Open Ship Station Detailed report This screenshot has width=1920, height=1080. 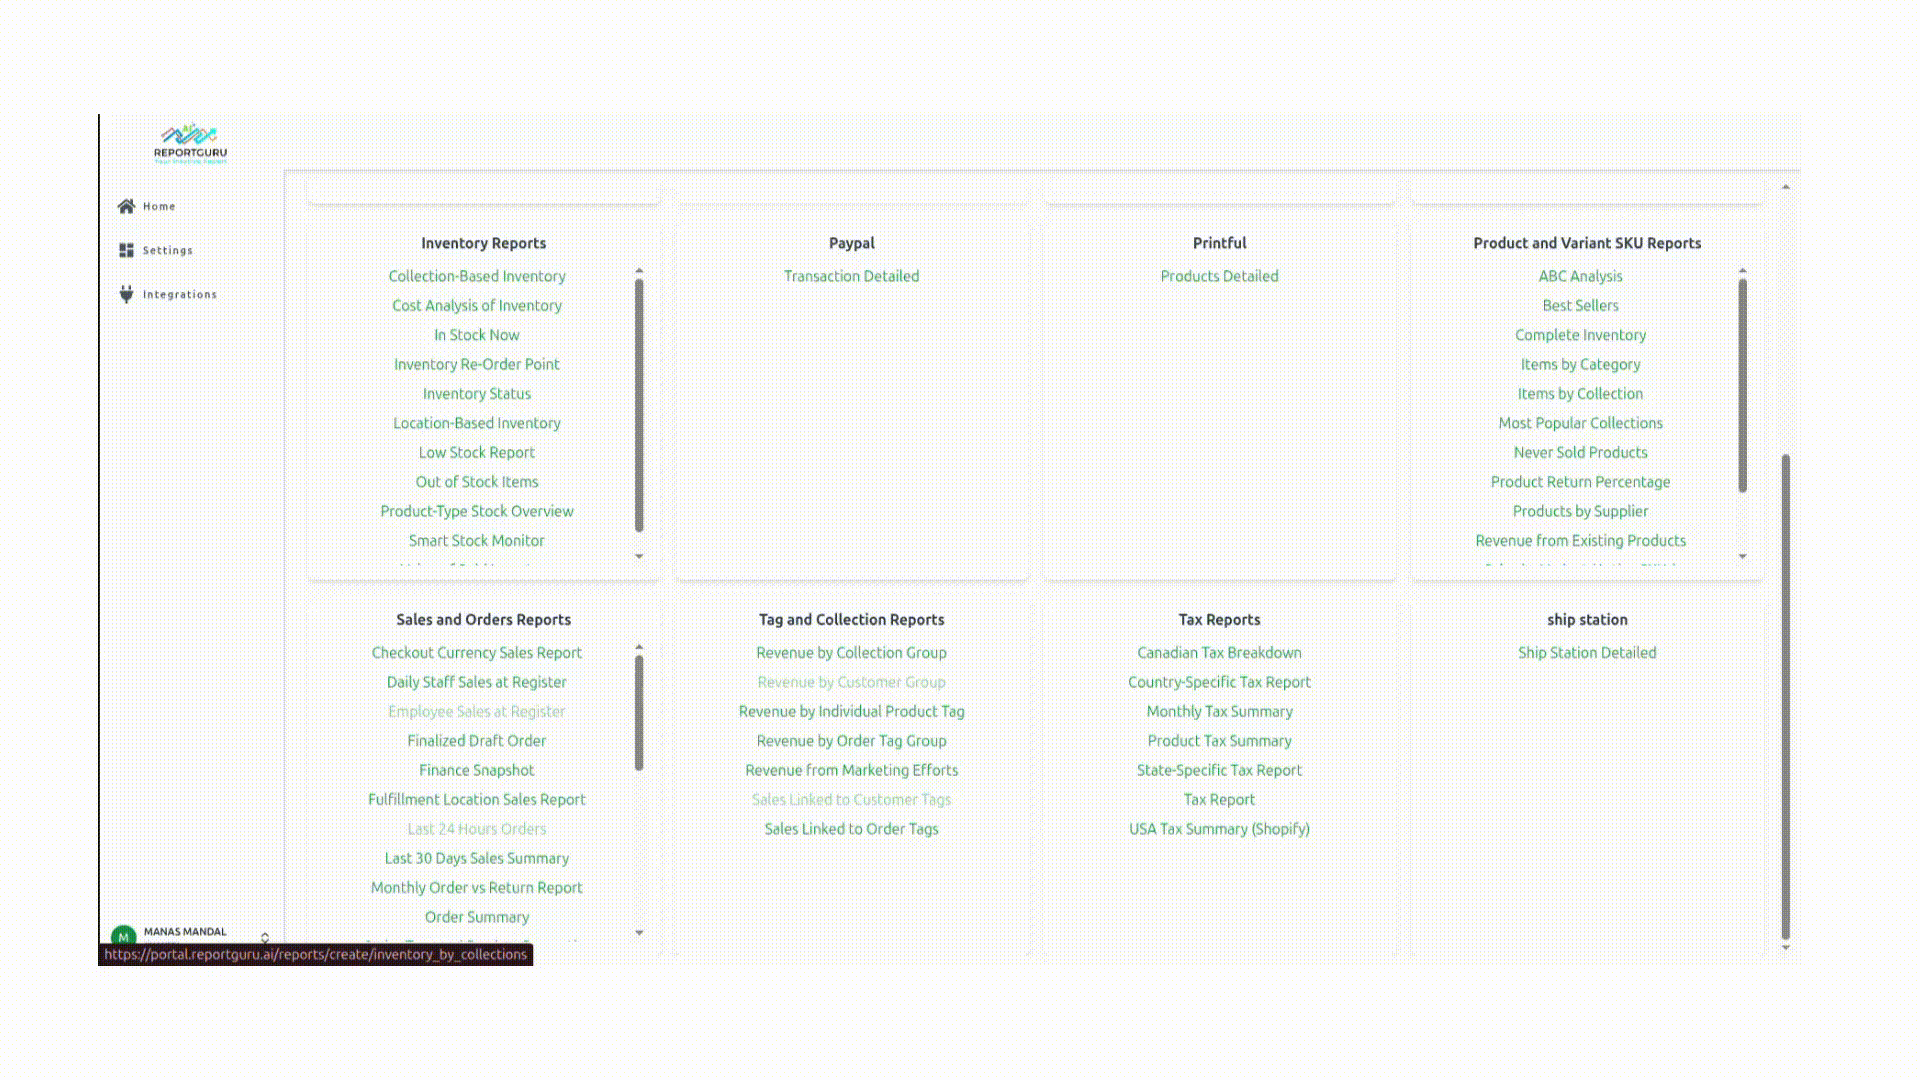pos(1586,652)
